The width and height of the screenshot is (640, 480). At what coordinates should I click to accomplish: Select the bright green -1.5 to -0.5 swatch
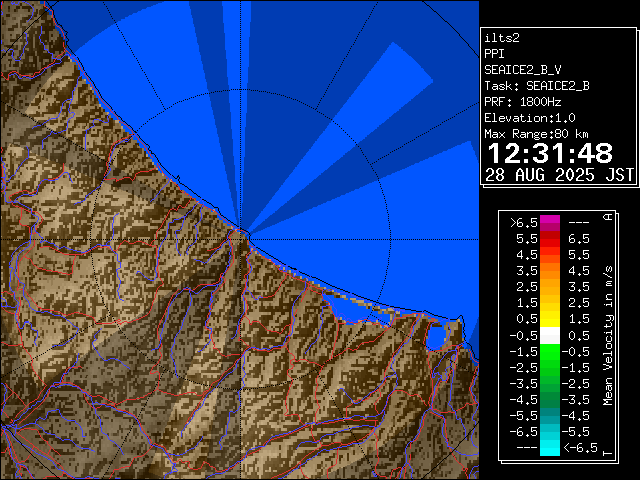(x=549, y=351)
